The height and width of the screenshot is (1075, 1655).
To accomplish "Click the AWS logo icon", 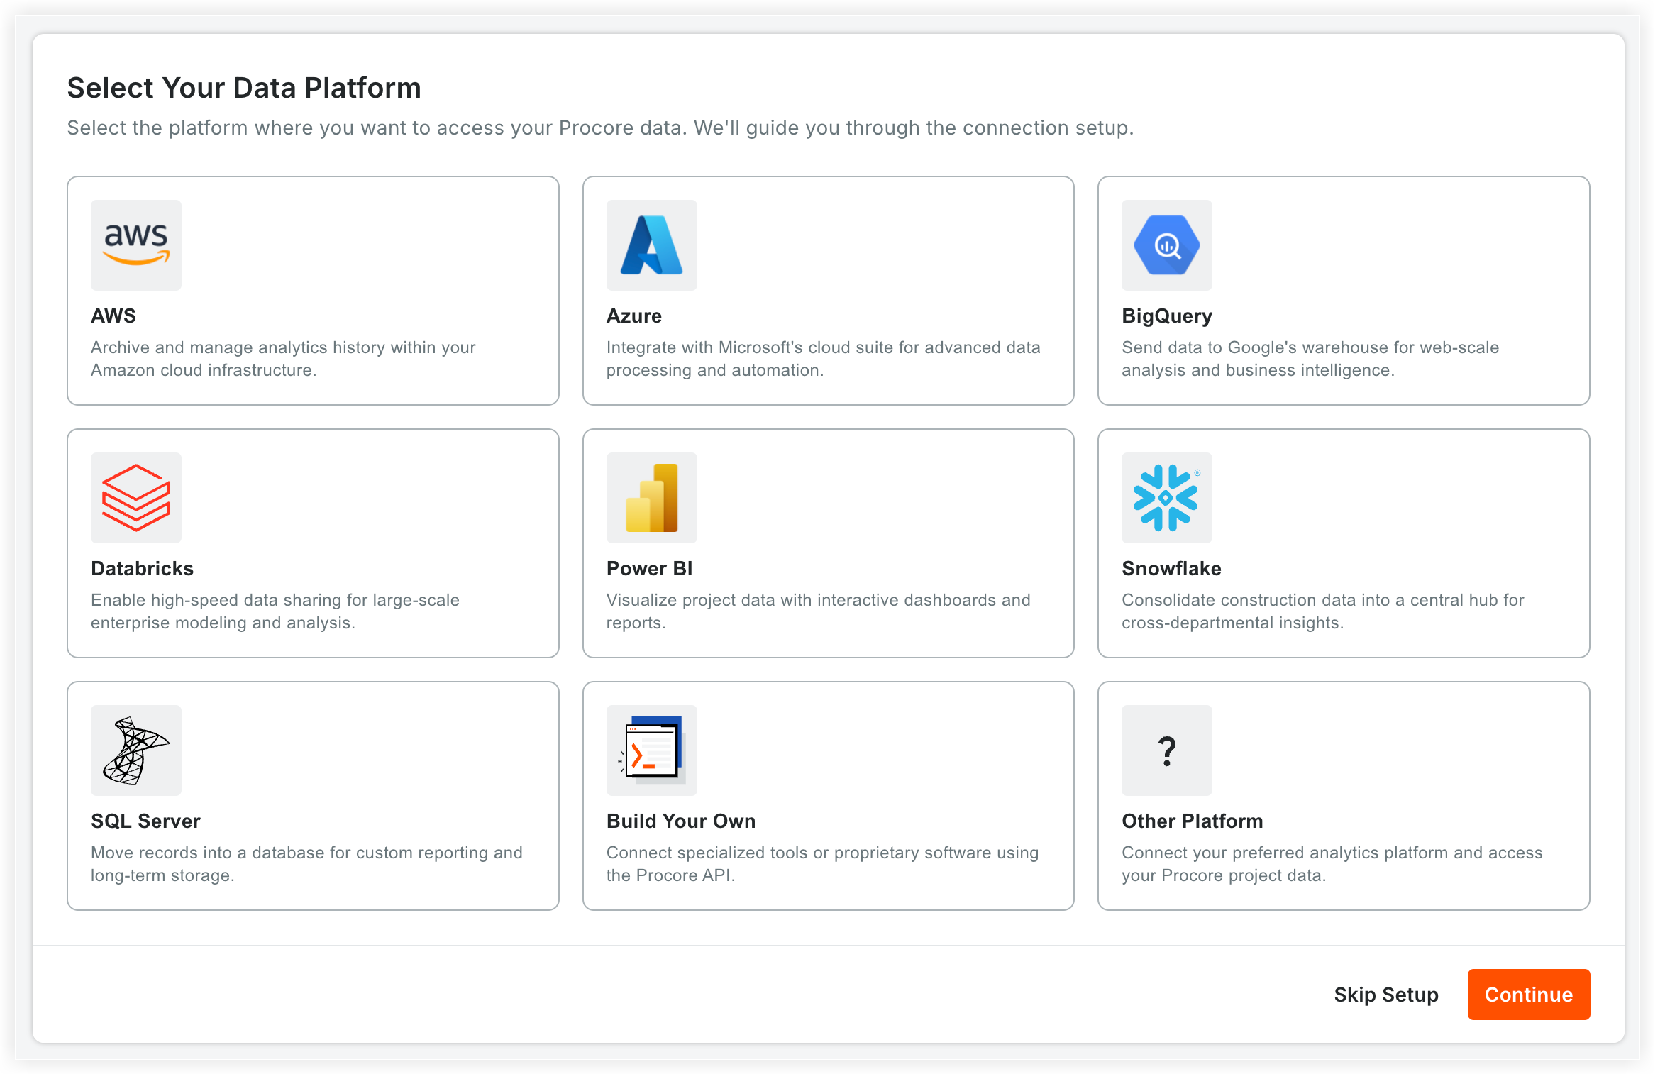I will pos(136,245).
